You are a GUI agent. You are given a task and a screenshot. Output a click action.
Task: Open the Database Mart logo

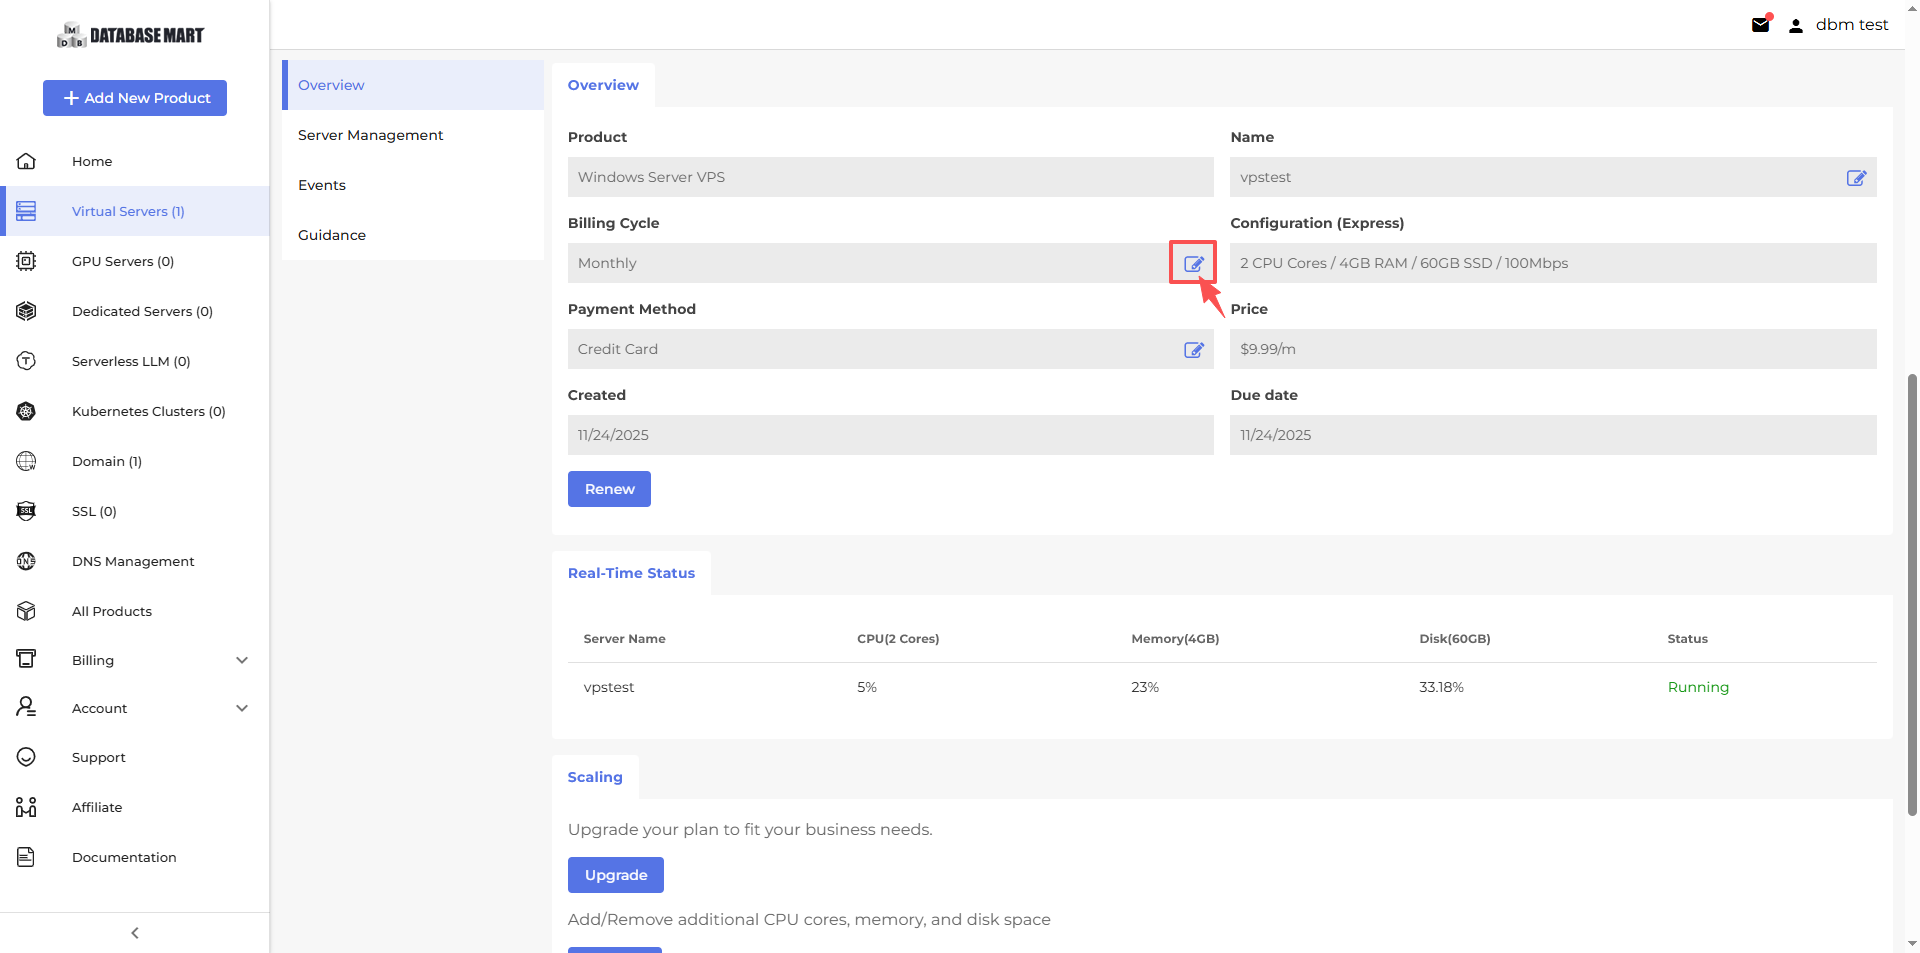(x=131, y=35)
